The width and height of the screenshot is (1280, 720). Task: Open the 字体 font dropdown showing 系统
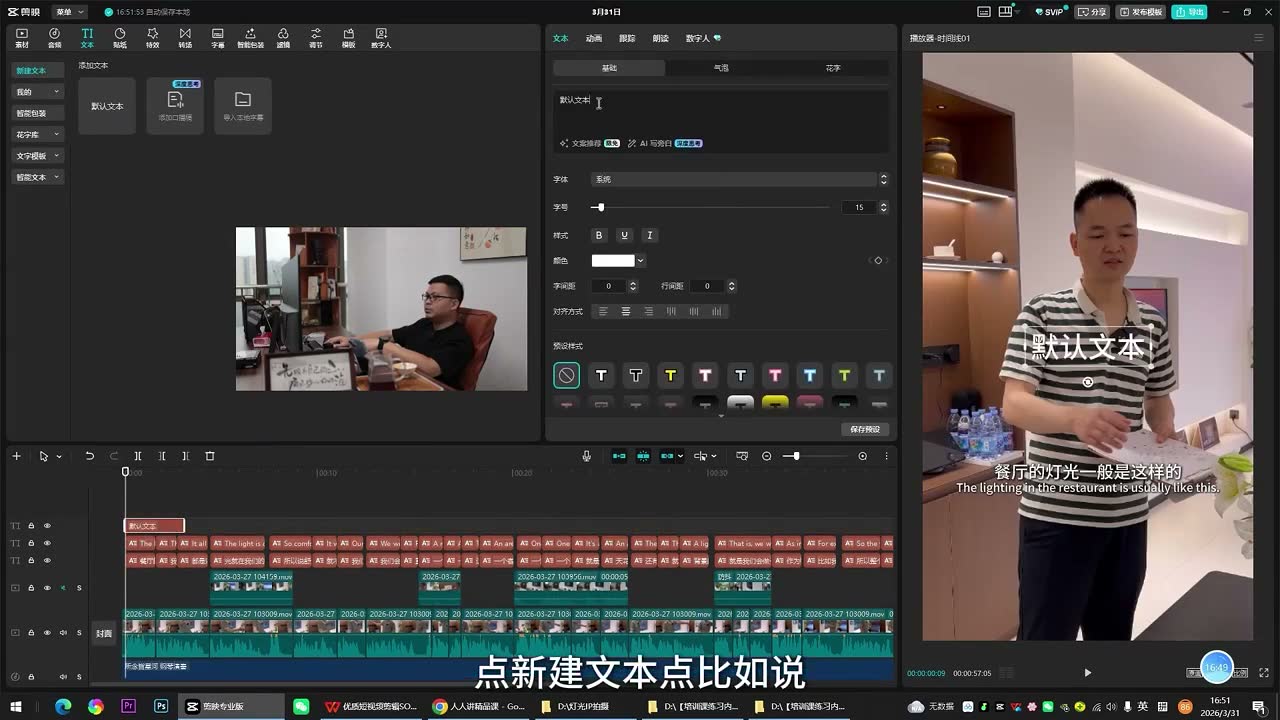[739, 179]
